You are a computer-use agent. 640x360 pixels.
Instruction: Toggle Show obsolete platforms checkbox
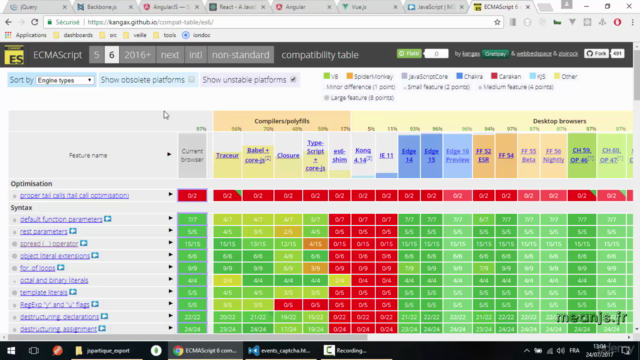tap(191, 80)
